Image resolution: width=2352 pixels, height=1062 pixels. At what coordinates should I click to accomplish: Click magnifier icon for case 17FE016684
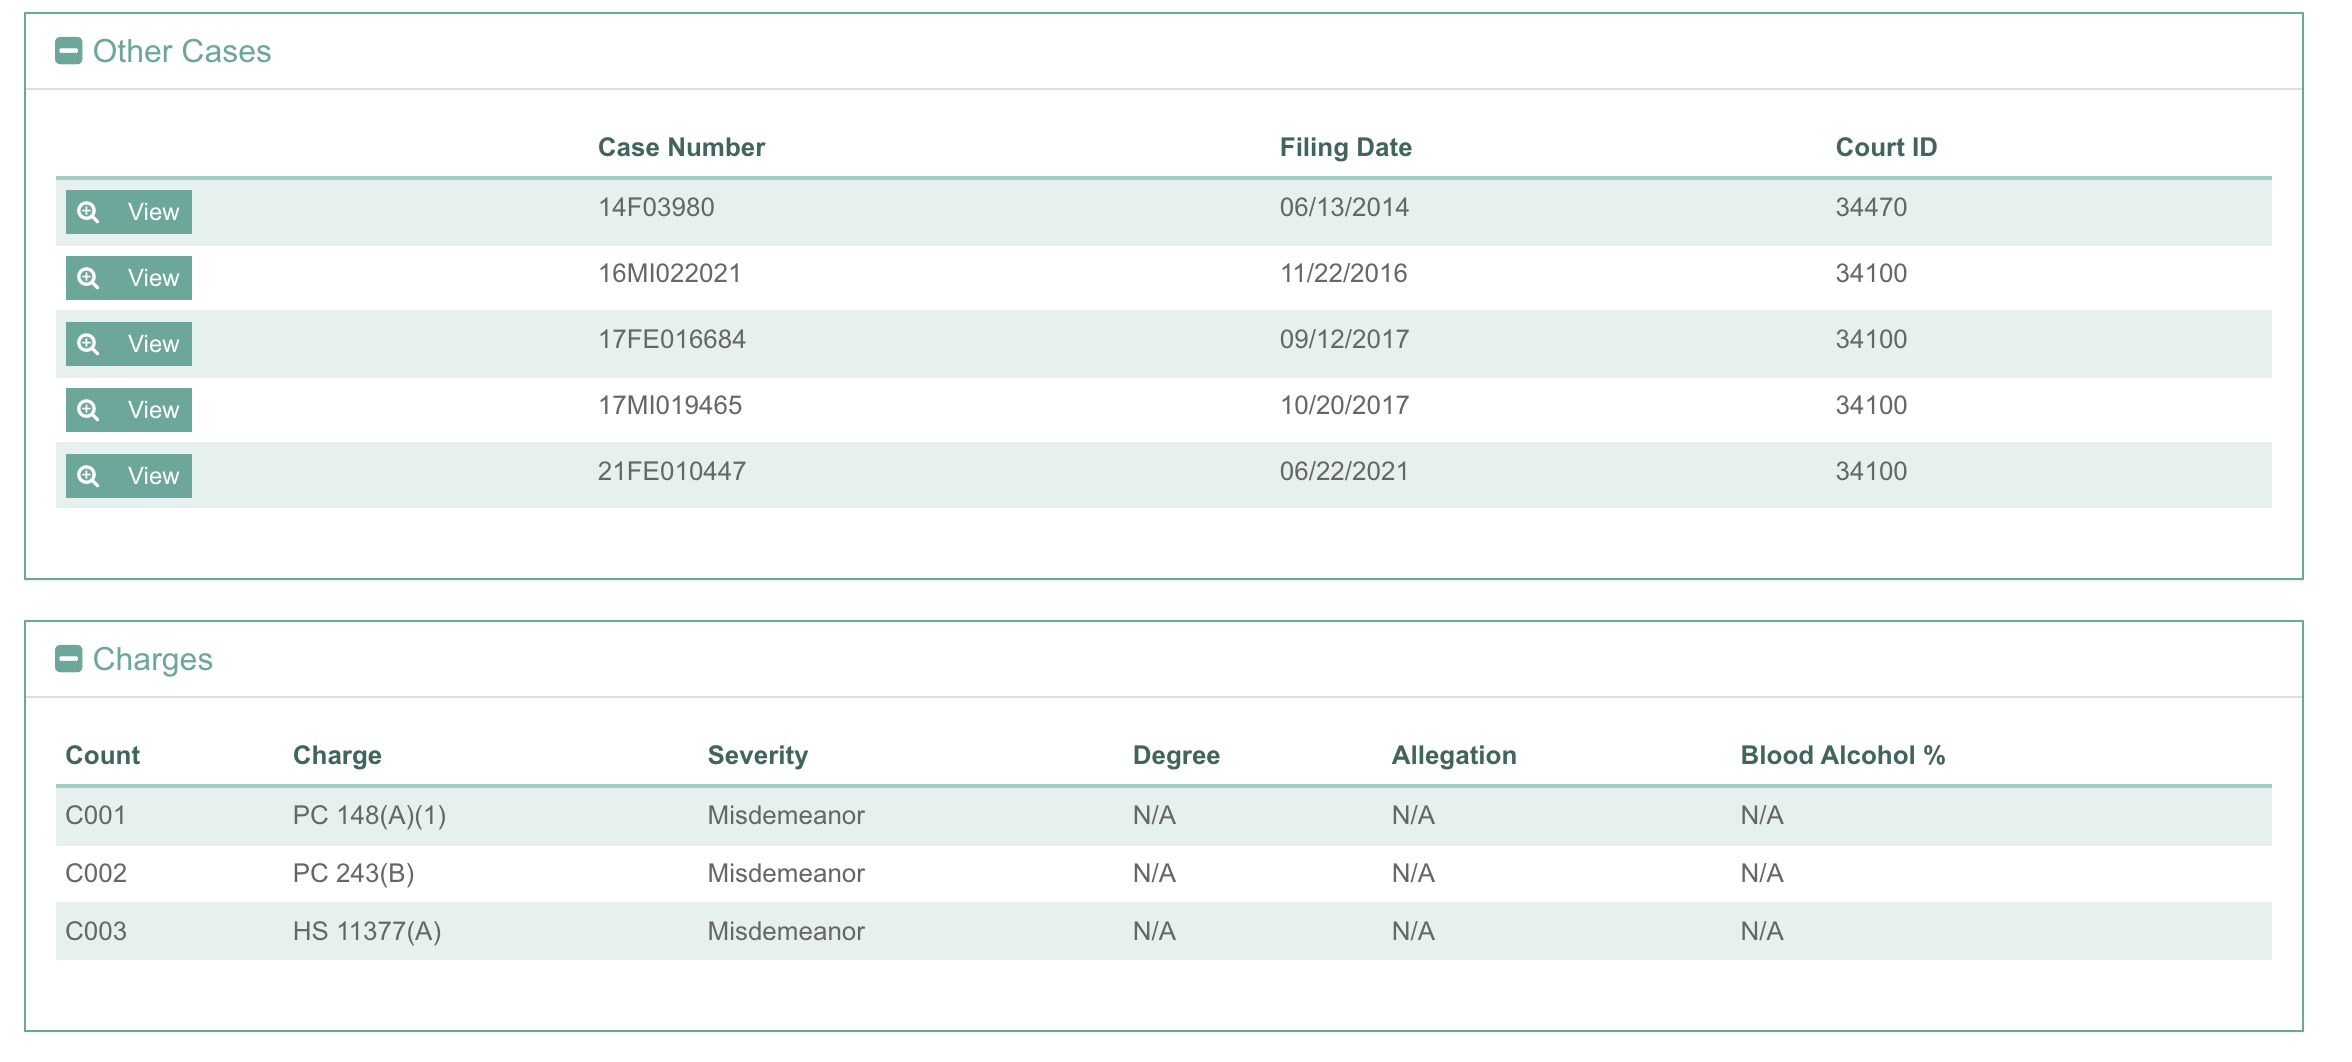[x=89, y=344]
